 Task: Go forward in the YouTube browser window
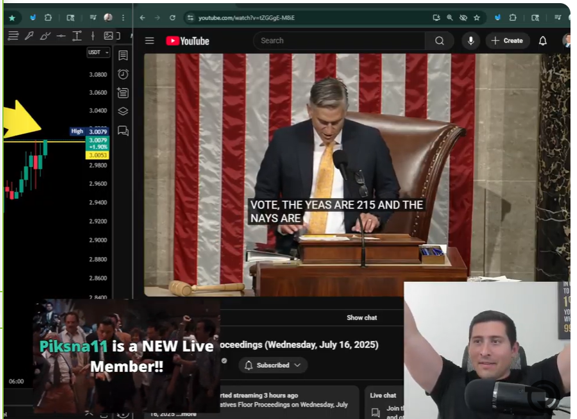[157, 18]
